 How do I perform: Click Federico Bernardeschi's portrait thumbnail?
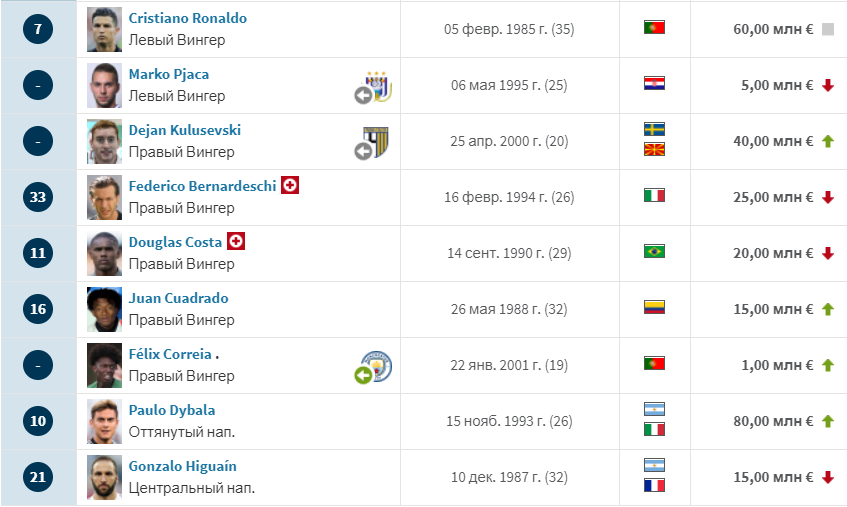104,197
